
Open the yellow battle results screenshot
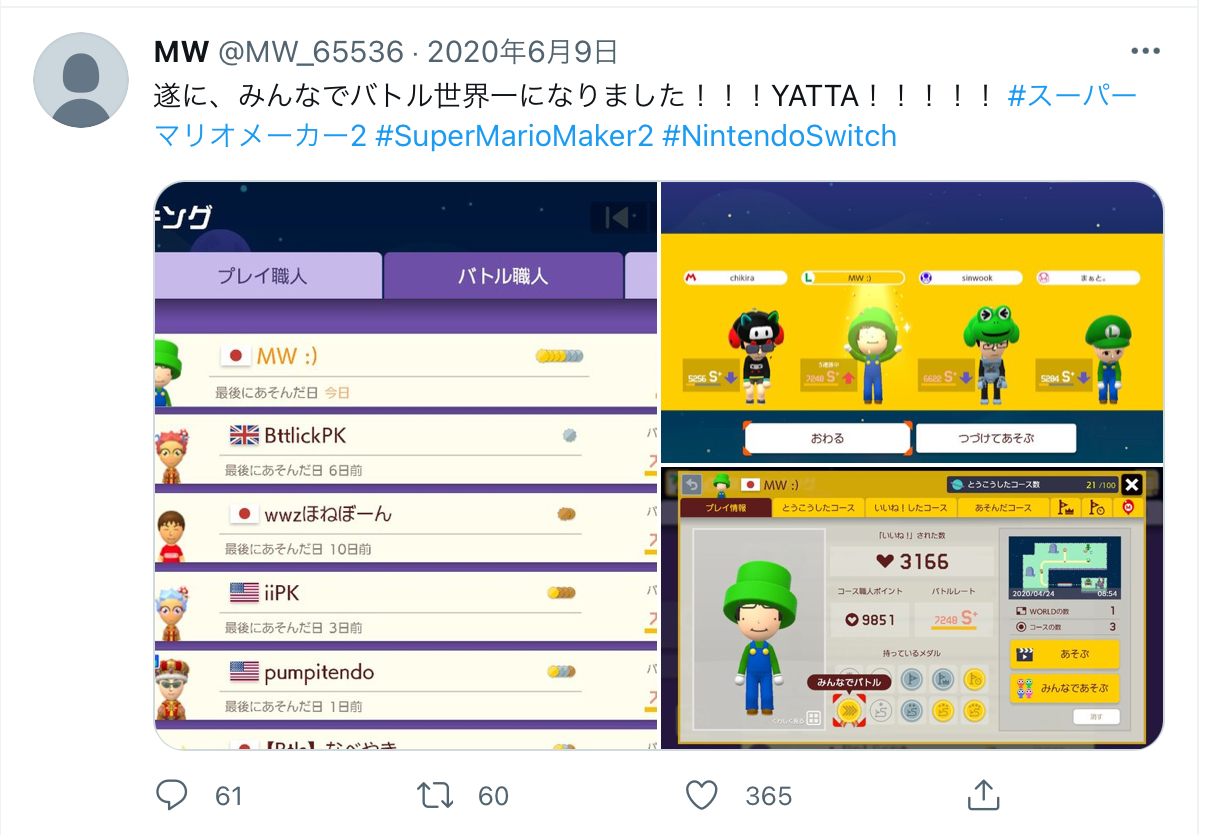[x=912, y=322]
